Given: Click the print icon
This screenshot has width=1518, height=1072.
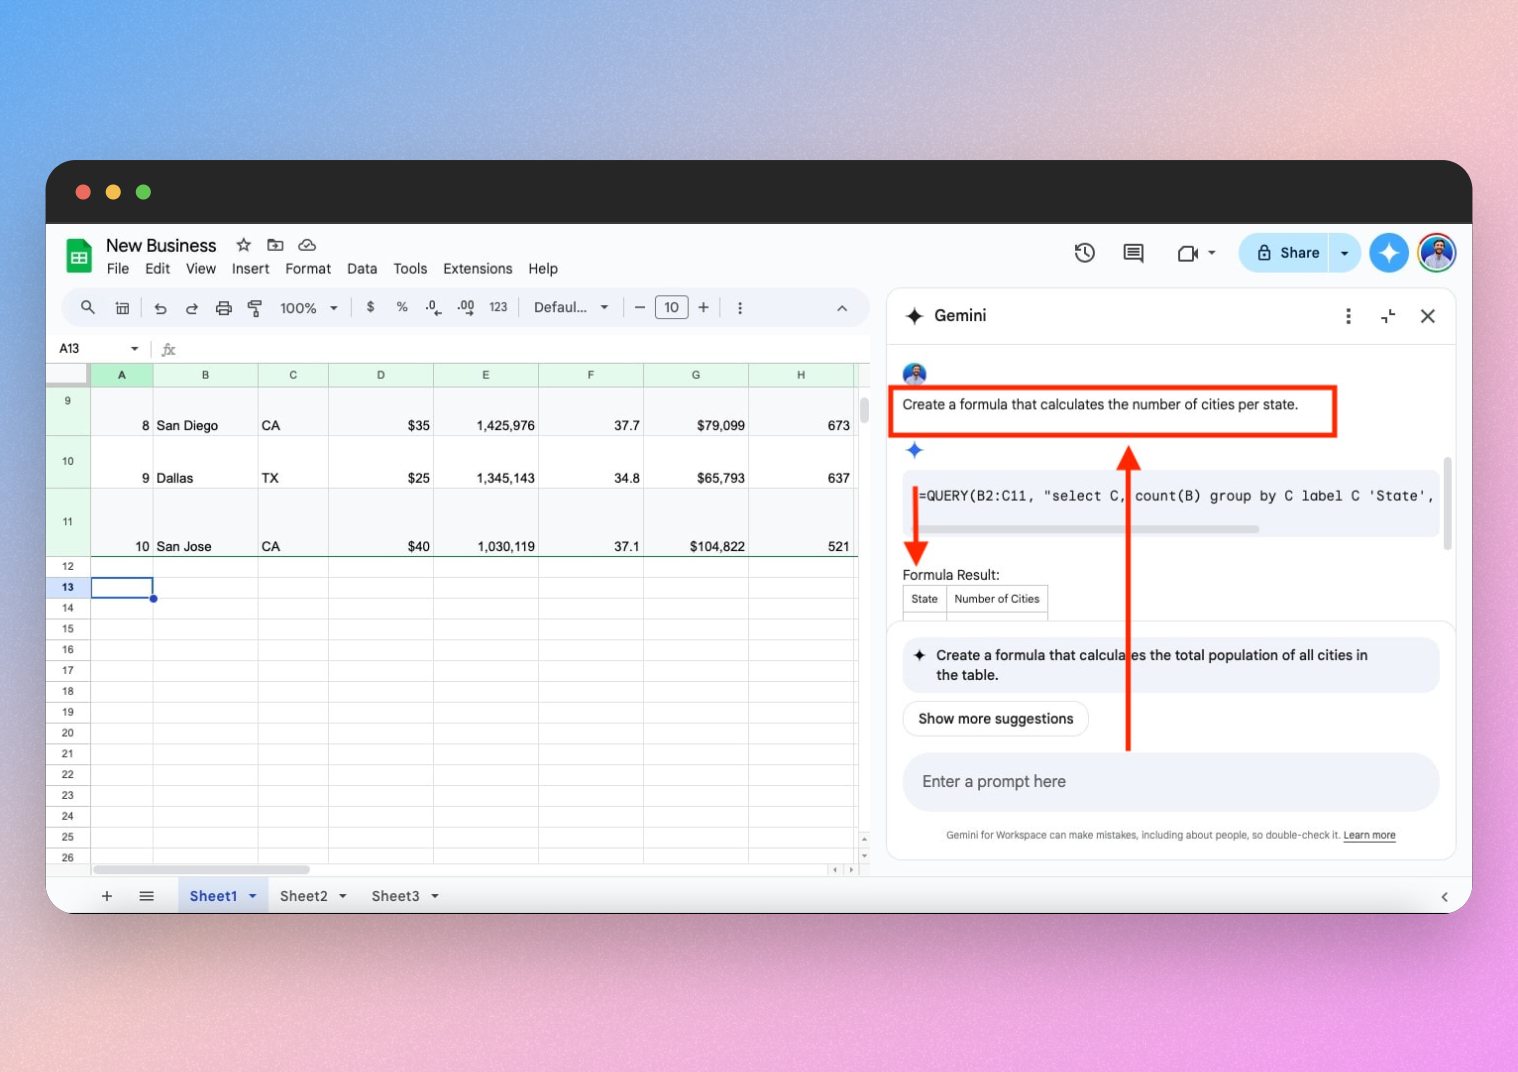Looking at the screenshot, I should coord(223,308).
